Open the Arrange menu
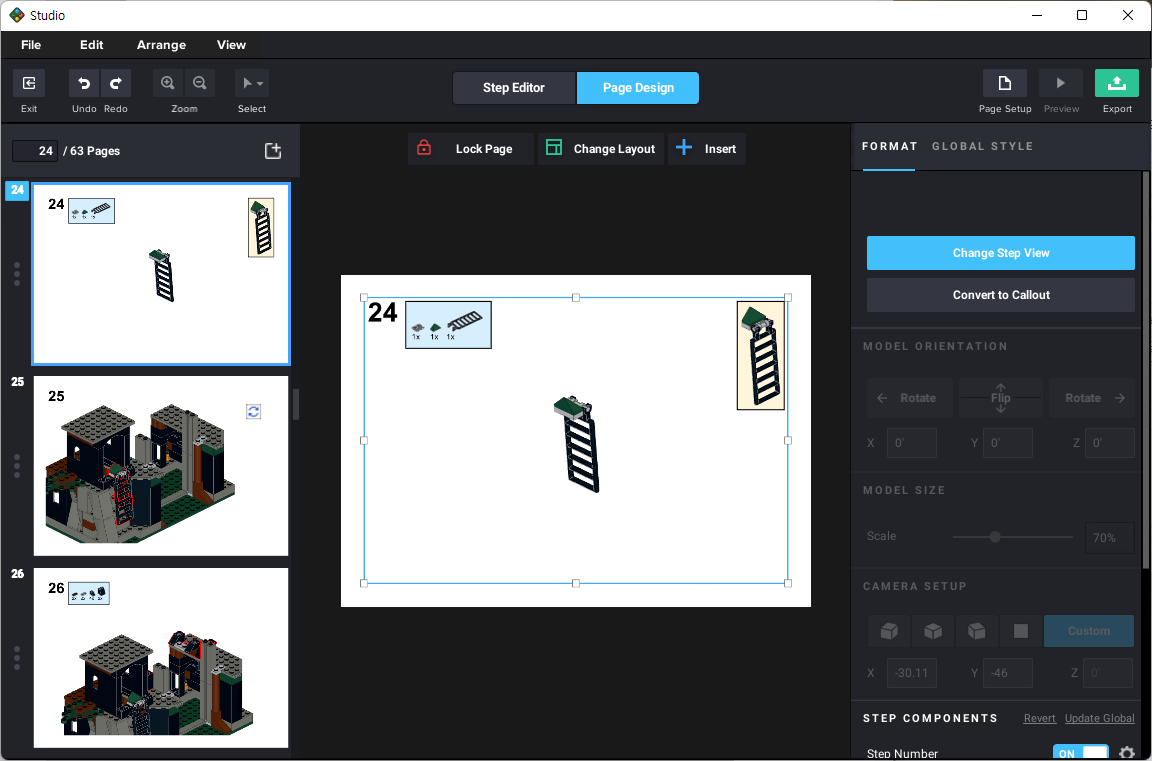The image size is (1152, 761). pos(161,45)
